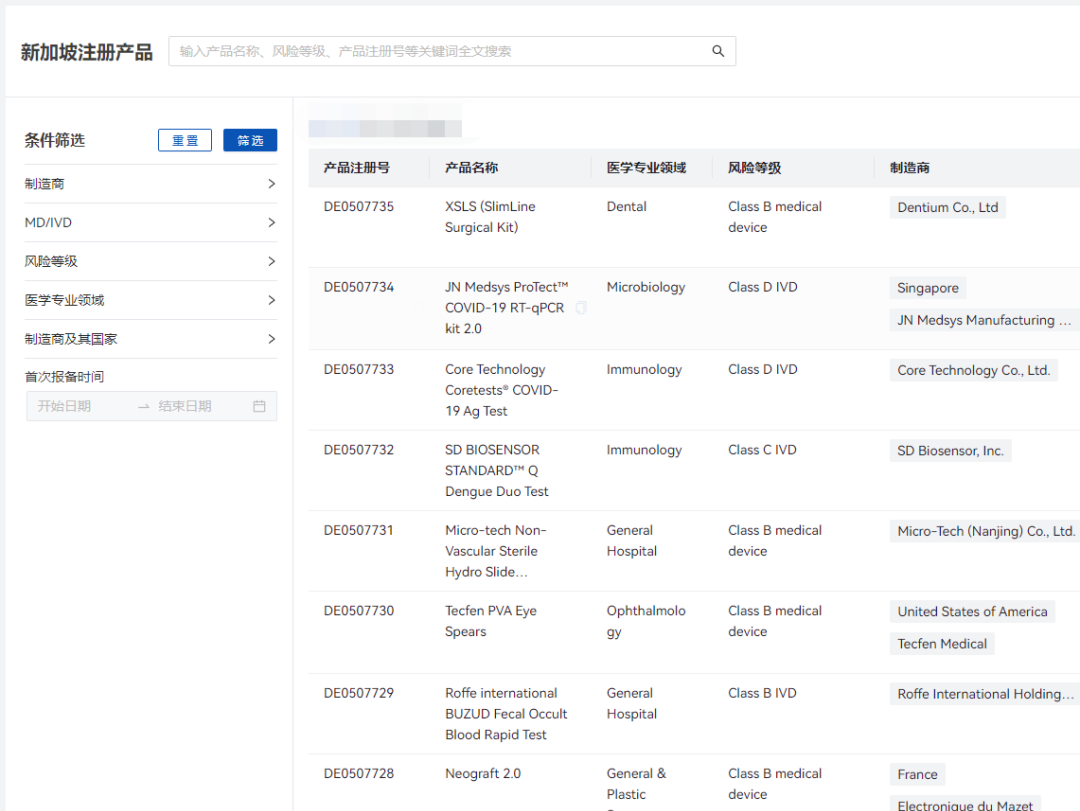Click the Dental specialty cell

(626, 207)
